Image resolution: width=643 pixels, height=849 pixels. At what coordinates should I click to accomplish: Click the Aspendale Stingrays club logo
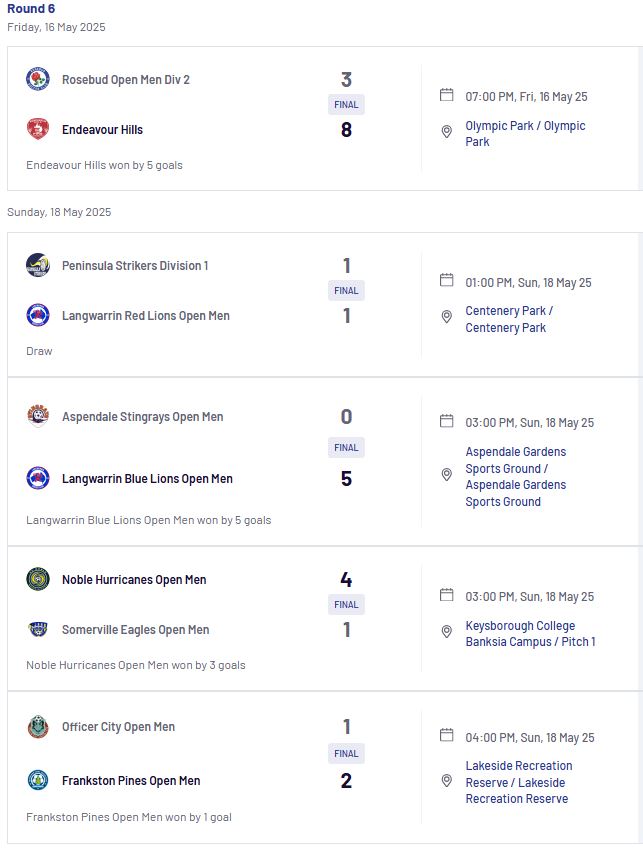[38, 416]
